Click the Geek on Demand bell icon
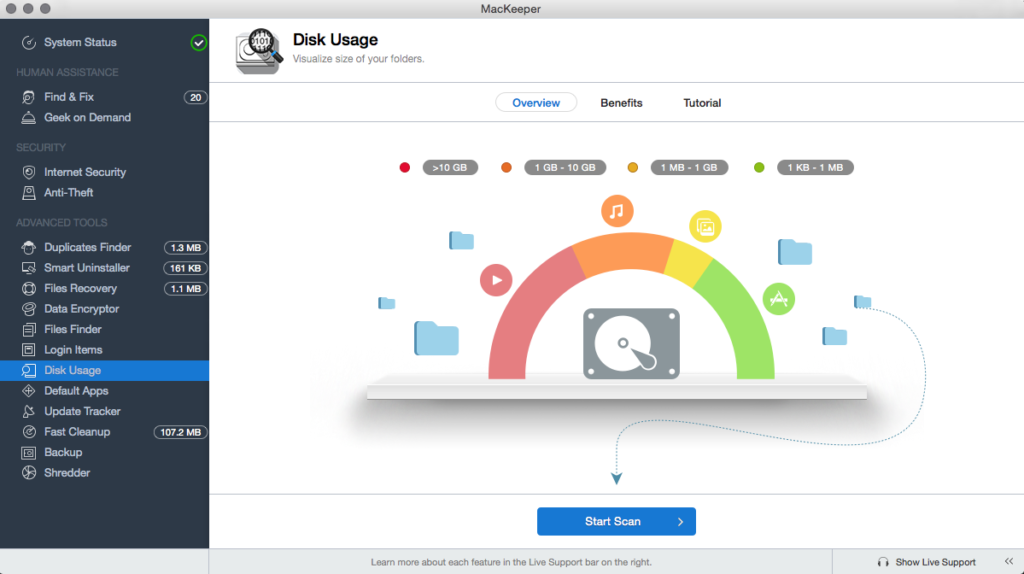Viewport: 1024px width, 574px height. 29,118
